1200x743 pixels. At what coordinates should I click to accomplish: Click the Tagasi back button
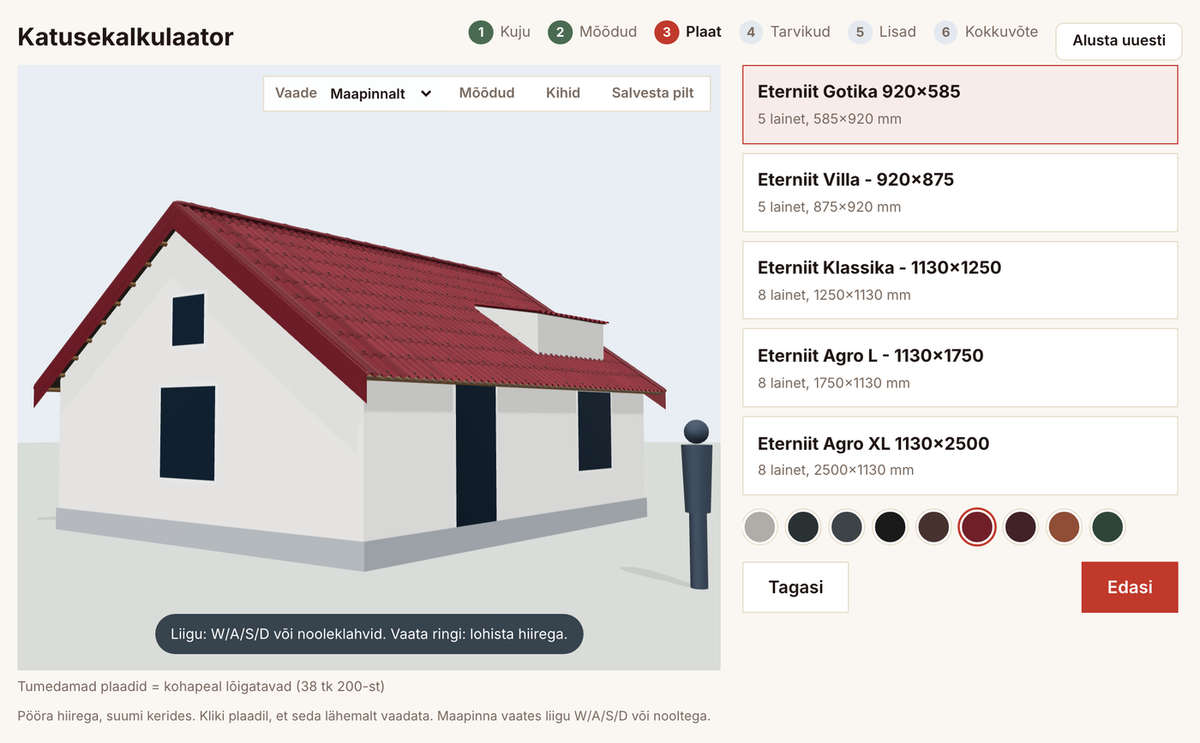(796, 587)
